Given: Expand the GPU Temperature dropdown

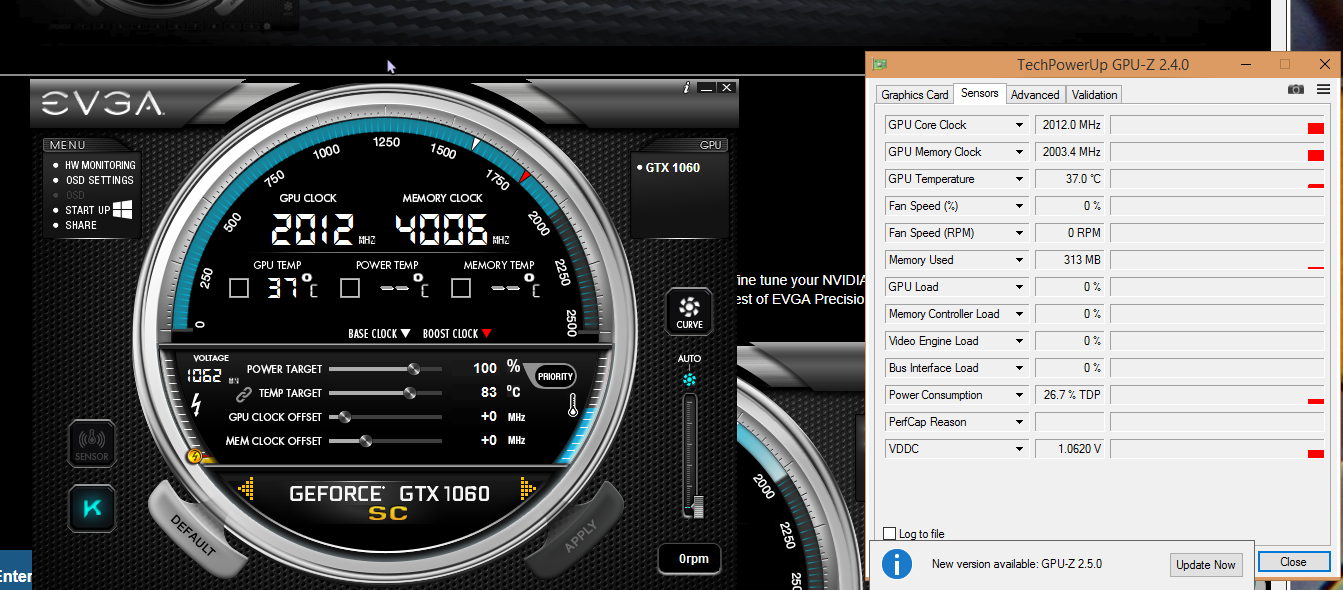Looking at the screenshot, I should 1019,179.
